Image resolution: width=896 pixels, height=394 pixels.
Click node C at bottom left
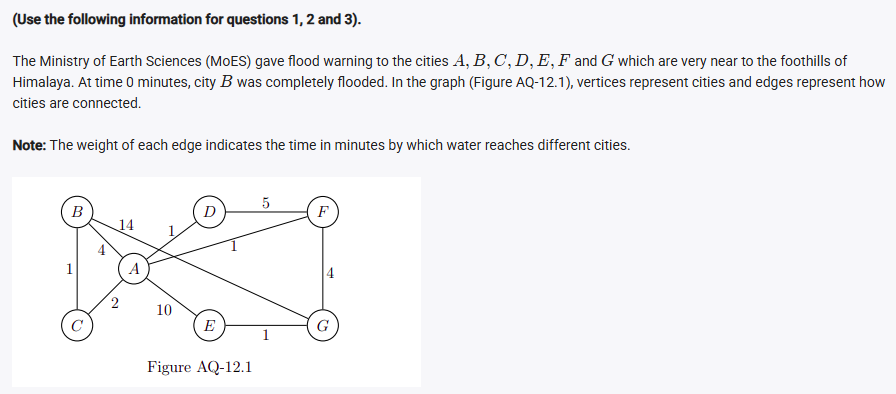coord(77,326)
